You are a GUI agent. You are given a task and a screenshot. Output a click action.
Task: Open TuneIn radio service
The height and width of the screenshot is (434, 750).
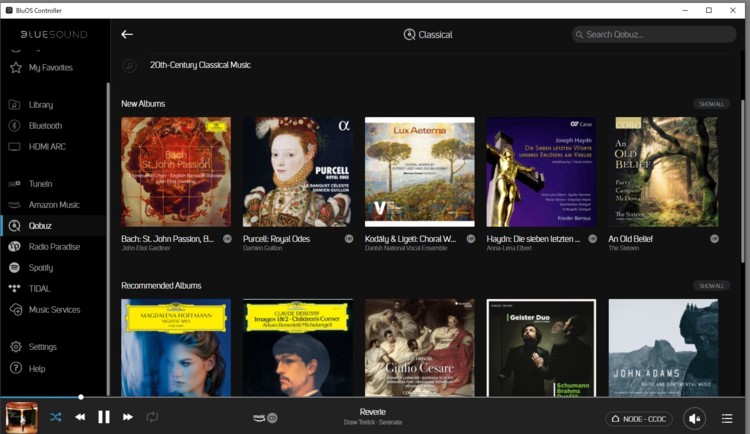pyautogui.click(x=40, y=184)
